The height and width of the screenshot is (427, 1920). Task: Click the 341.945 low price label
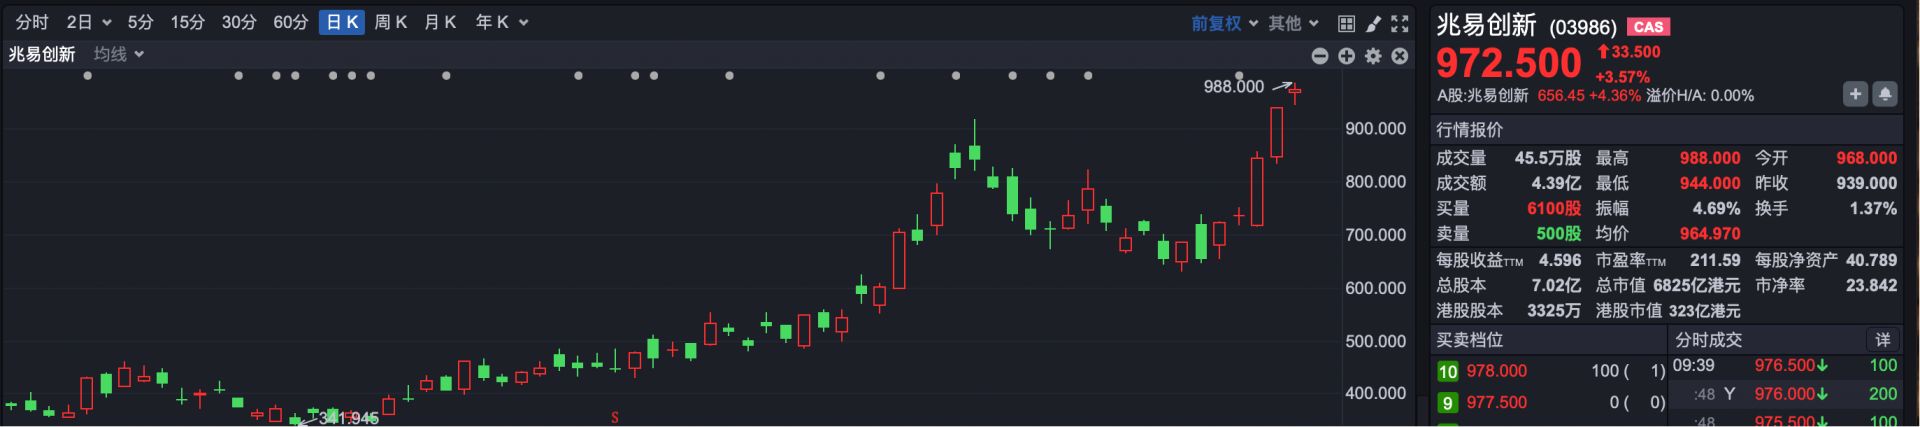tap(349, 418)
